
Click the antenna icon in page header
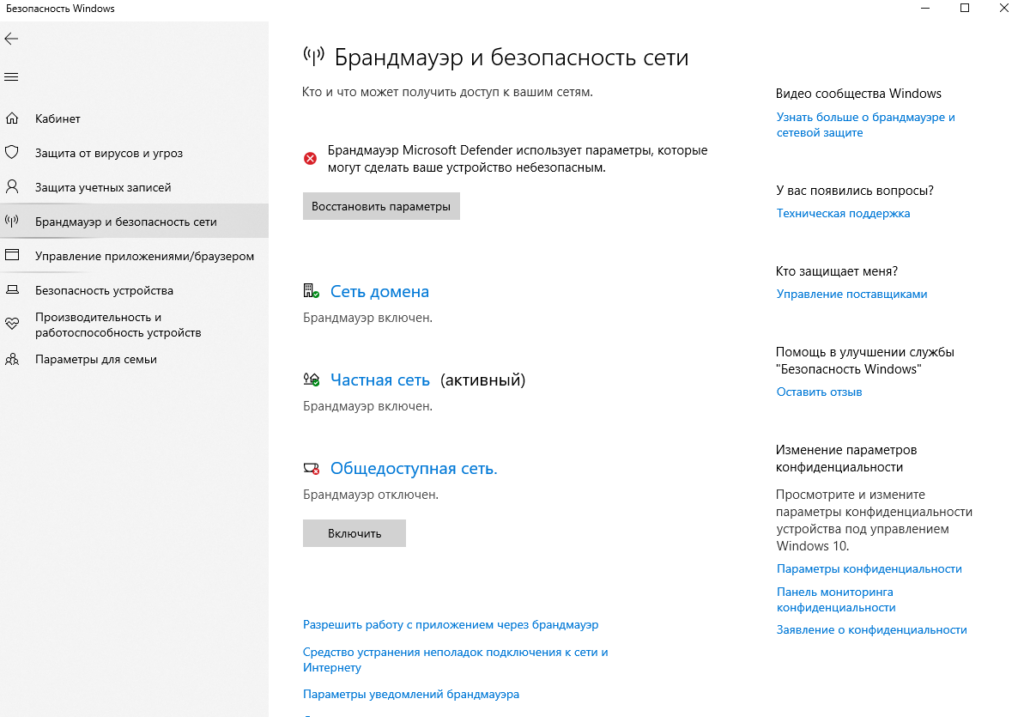pyautogui.click(x=313, y=56)
